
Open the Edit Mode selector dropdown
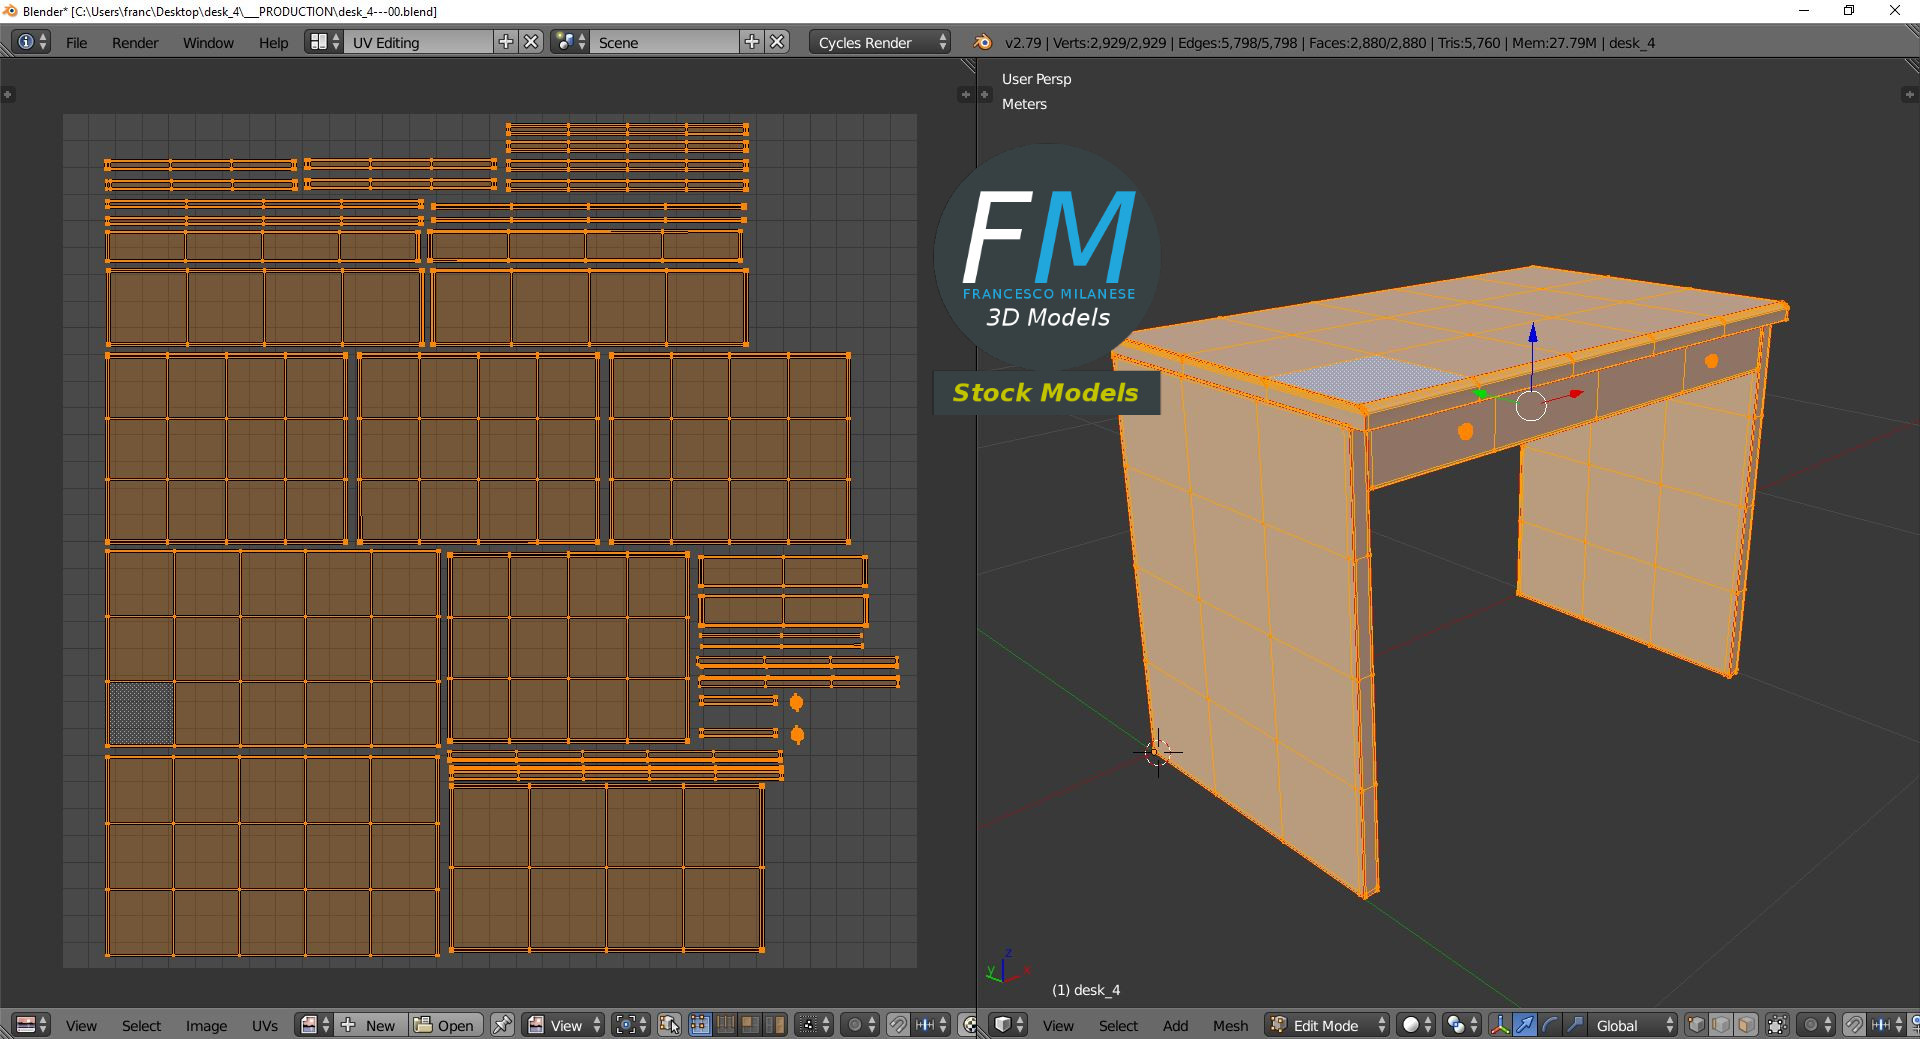click(1328, 1025)
